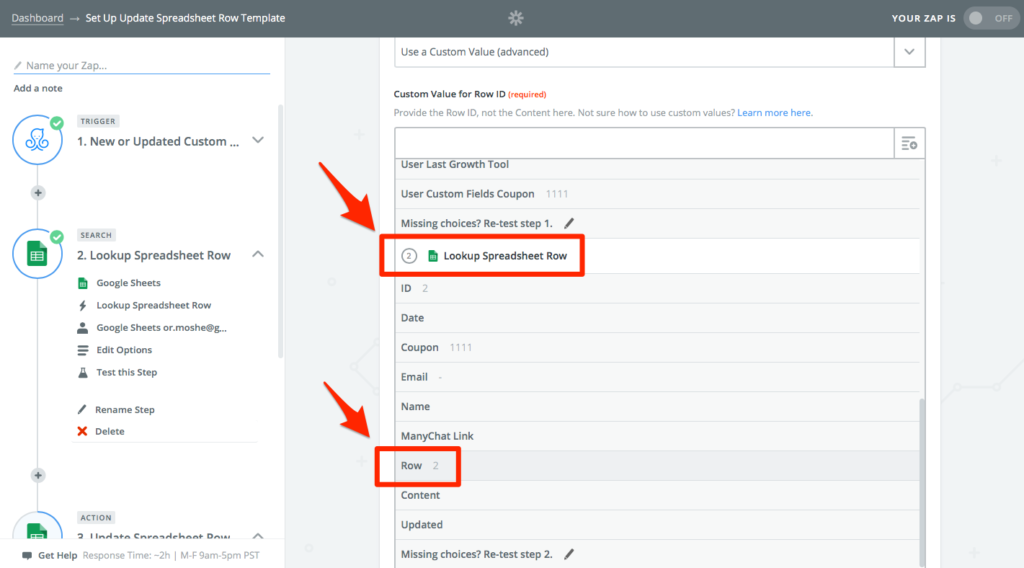Add a step below Lookup Spreadsheet Row
The width and height of the screenshot is (1024, 568).
pos(38,475)
